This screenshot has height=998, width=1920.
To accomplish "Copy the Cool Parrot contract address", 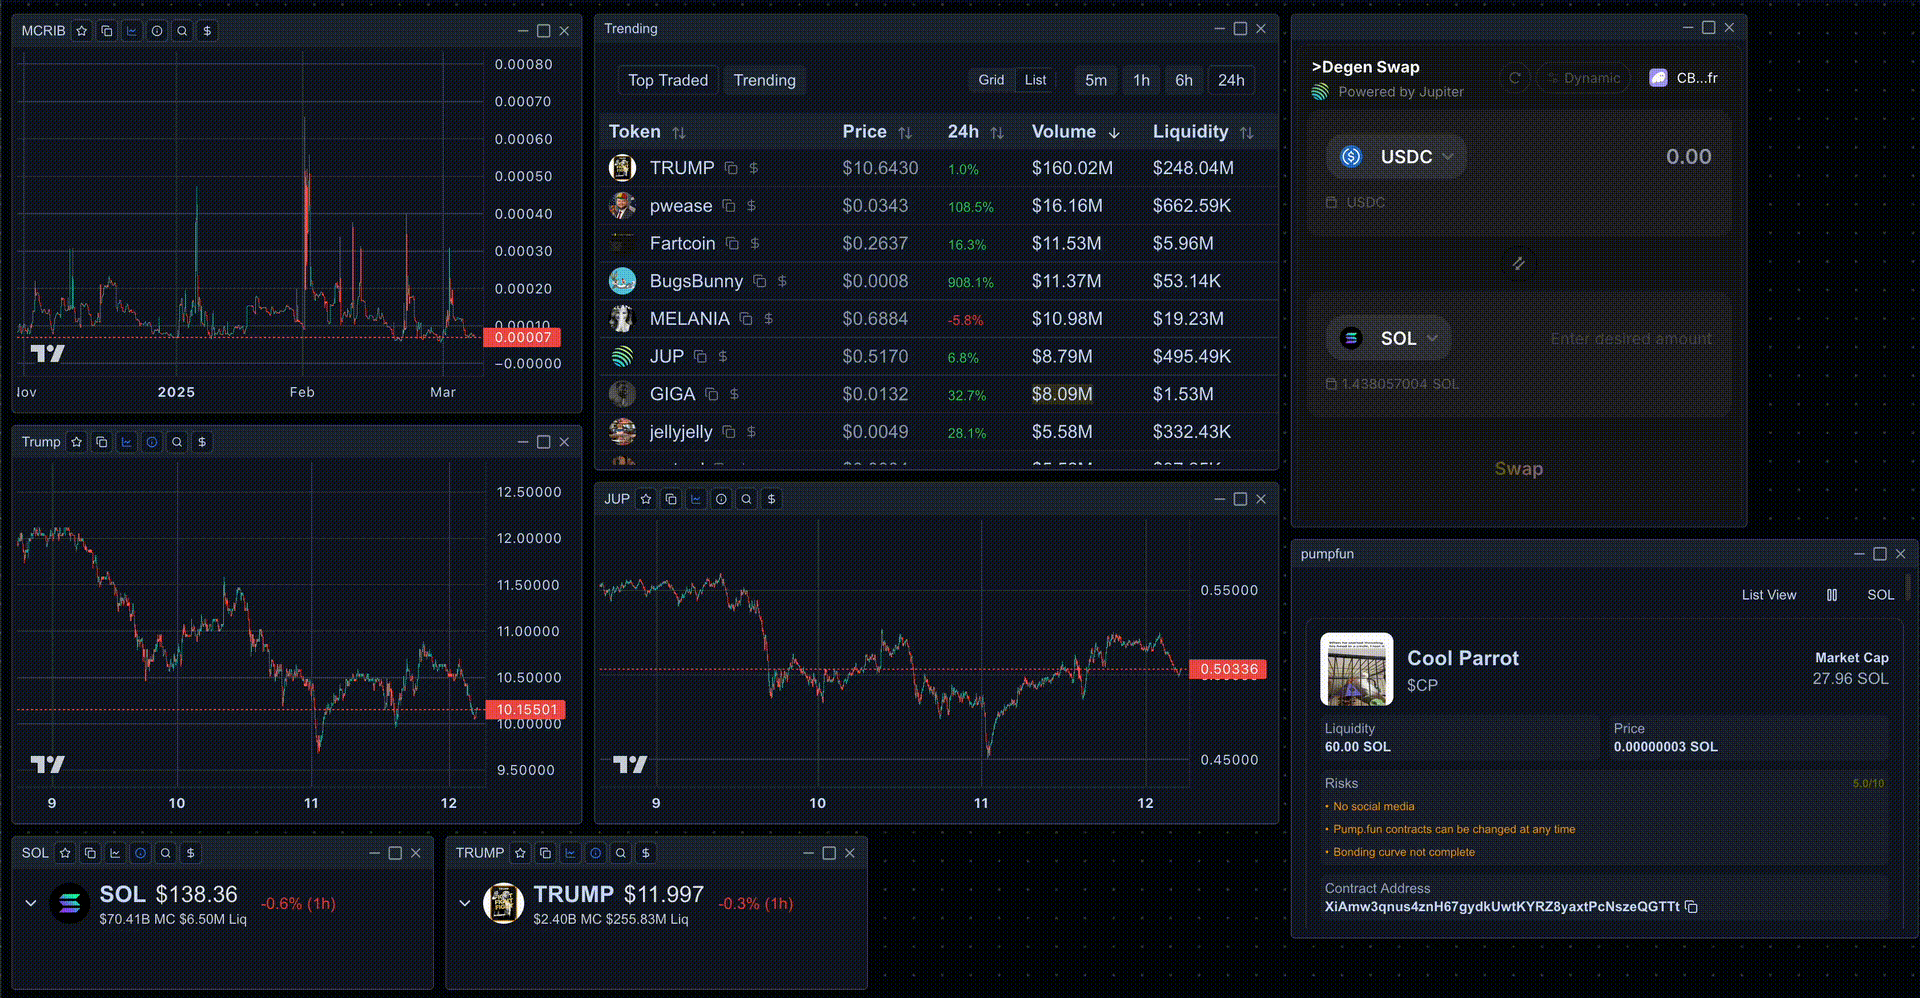I will click(1691, 907).
